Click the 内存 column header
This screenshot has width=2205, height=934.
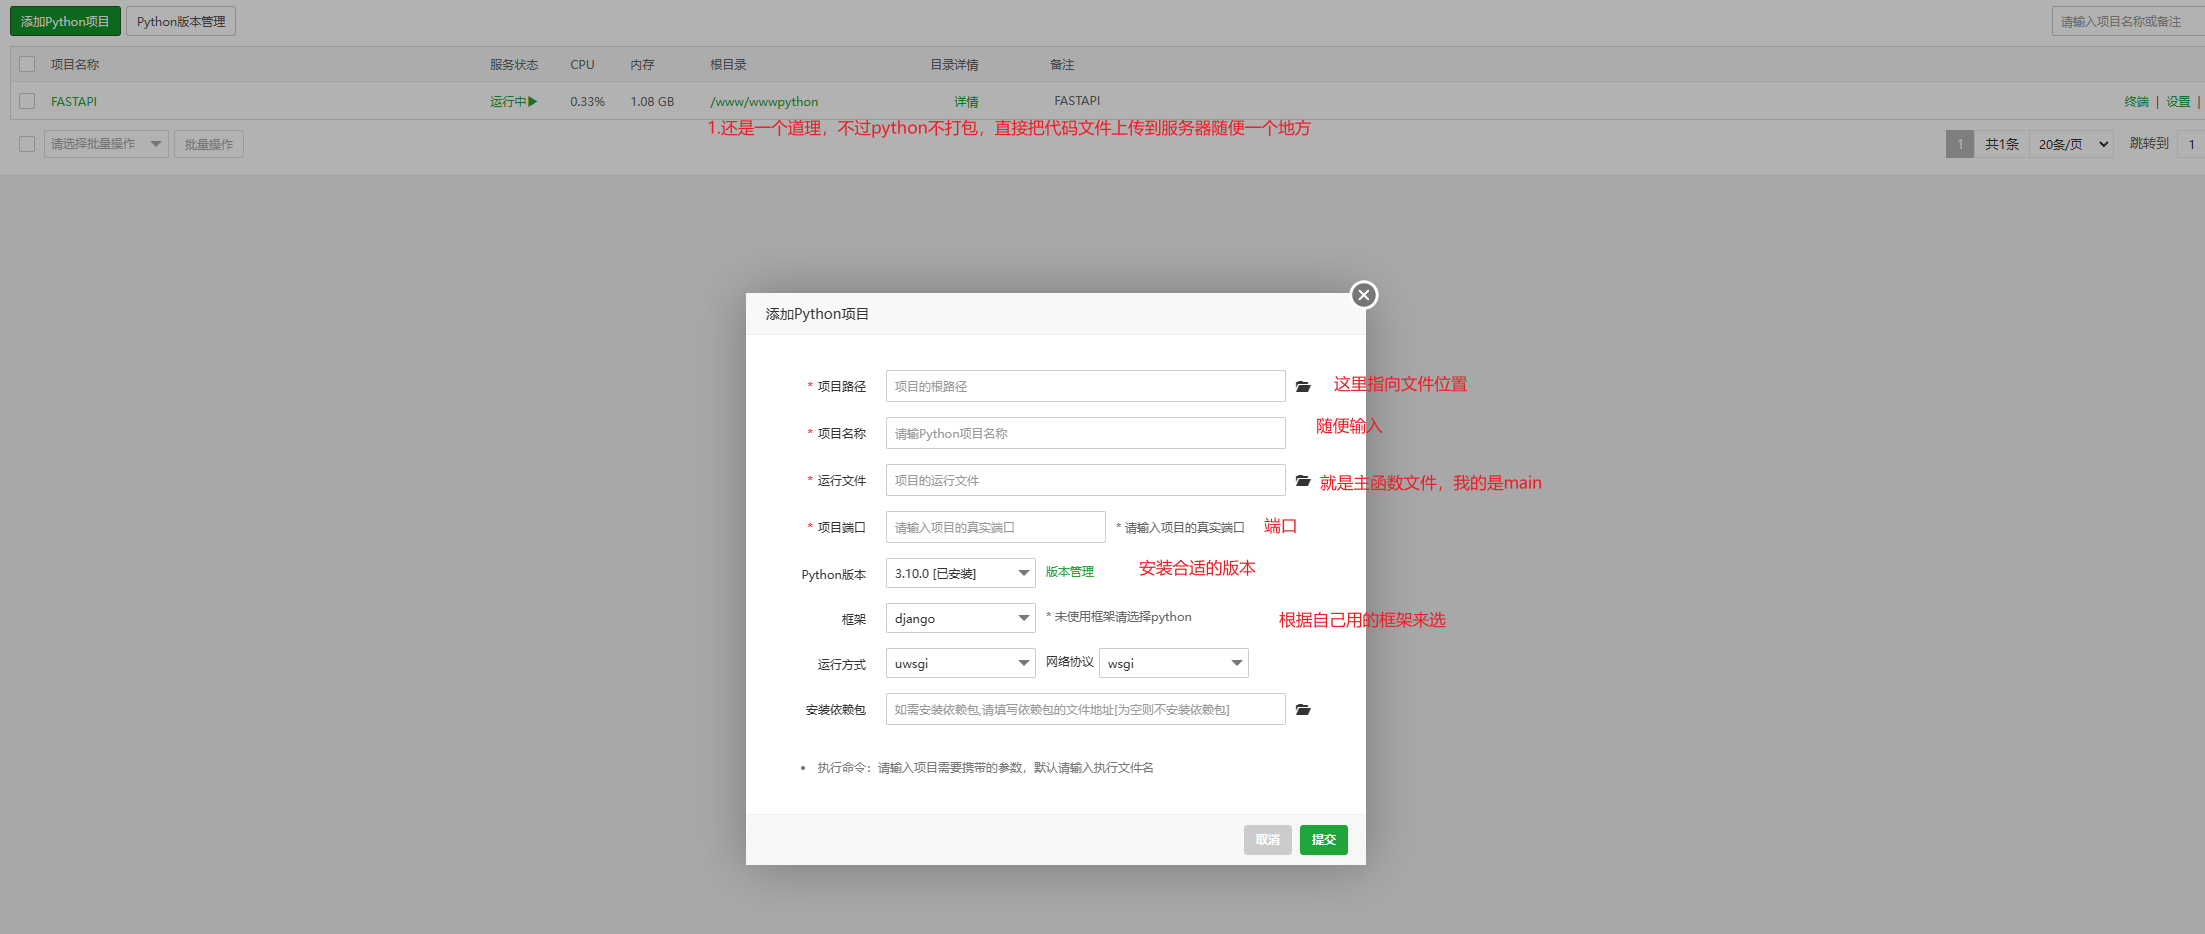[x=642, y=65]
